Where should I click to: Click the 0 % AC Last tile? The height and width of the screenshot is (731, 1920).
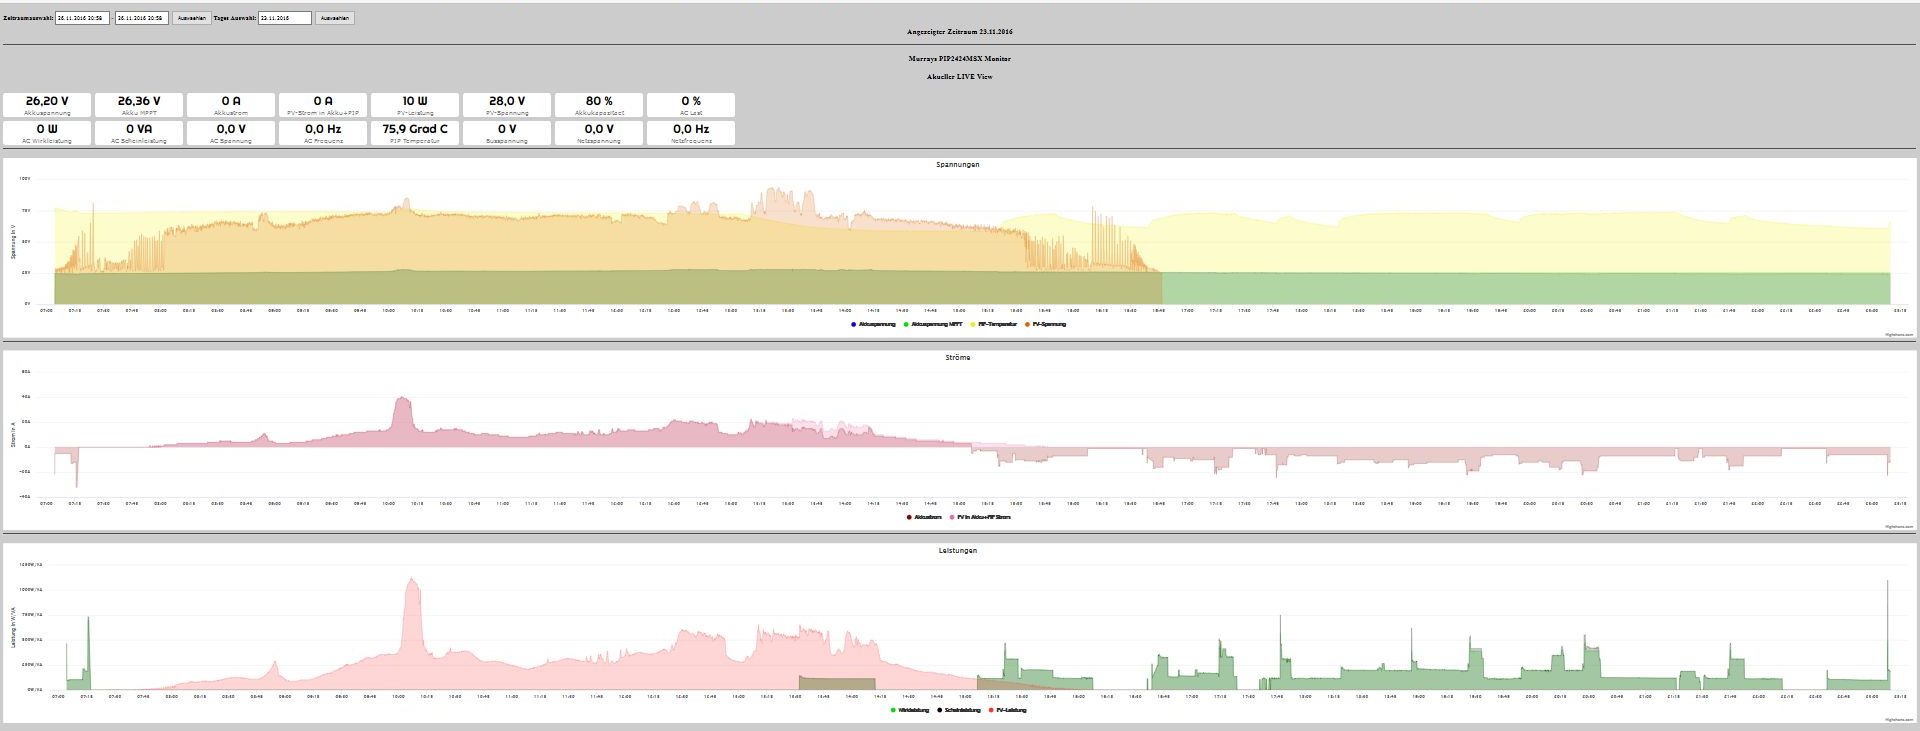691,105
